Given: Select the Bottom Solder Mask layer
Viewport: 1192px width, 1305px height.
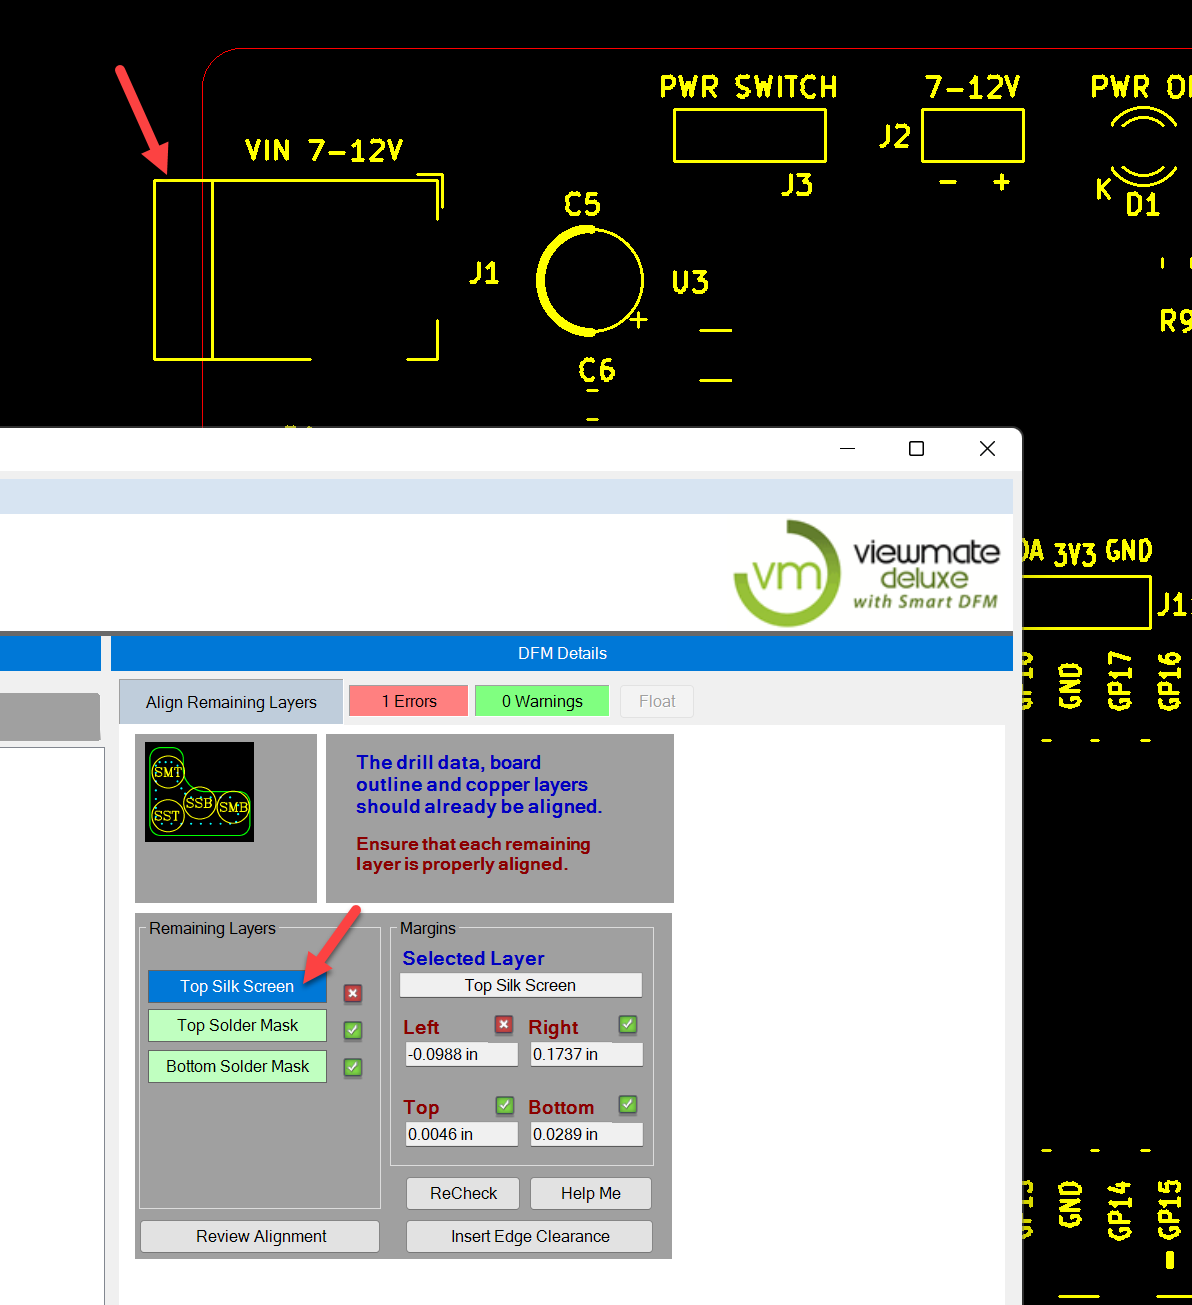Looking at the screenshot, I should [x=237, y=1066].
